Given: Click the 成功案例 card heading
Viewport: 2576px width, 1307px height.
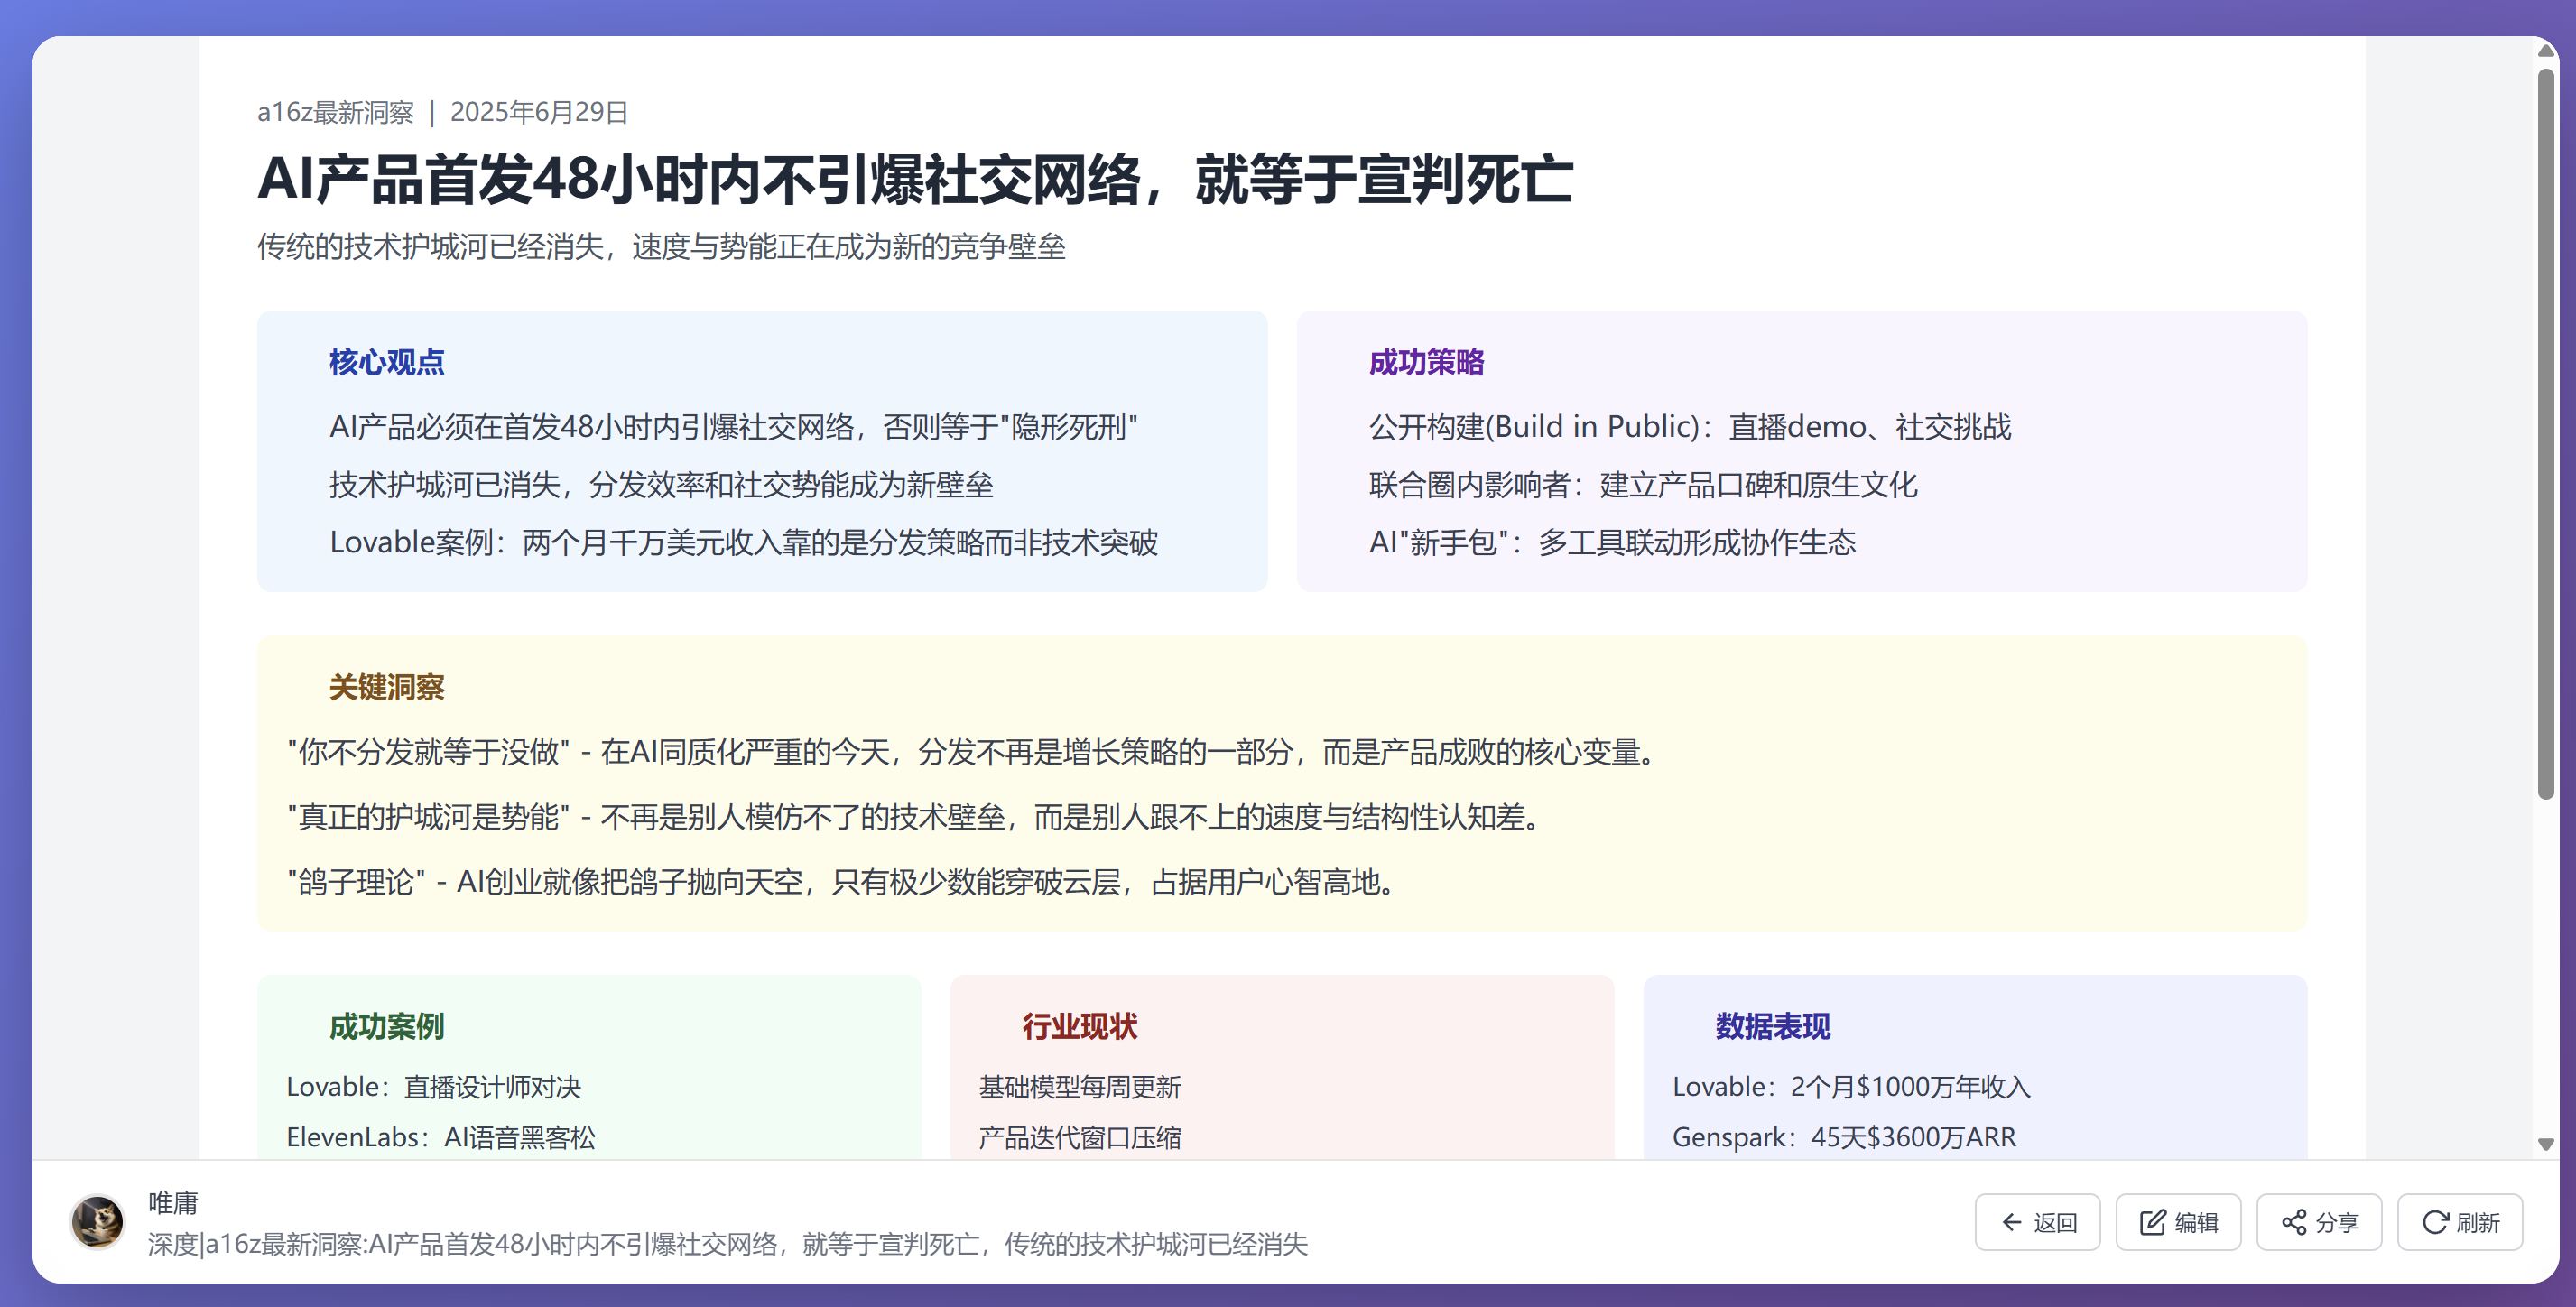Looking at the screenshot, I should [x=387, y=1026].
